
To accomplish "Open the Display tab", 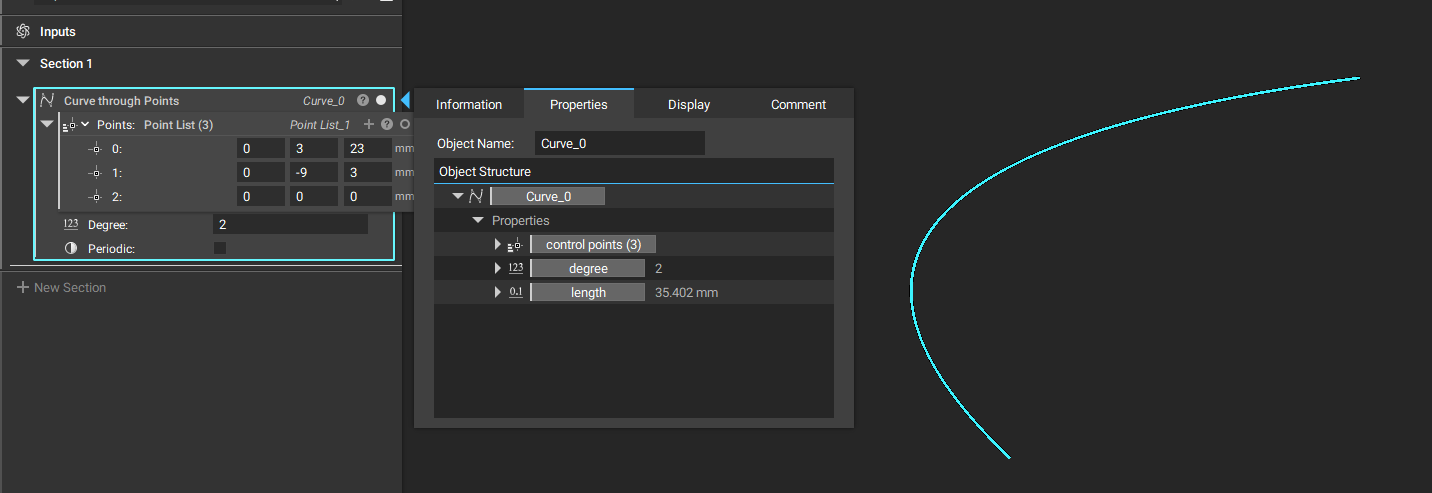I will pyautogui.click(x=689, y=104).
